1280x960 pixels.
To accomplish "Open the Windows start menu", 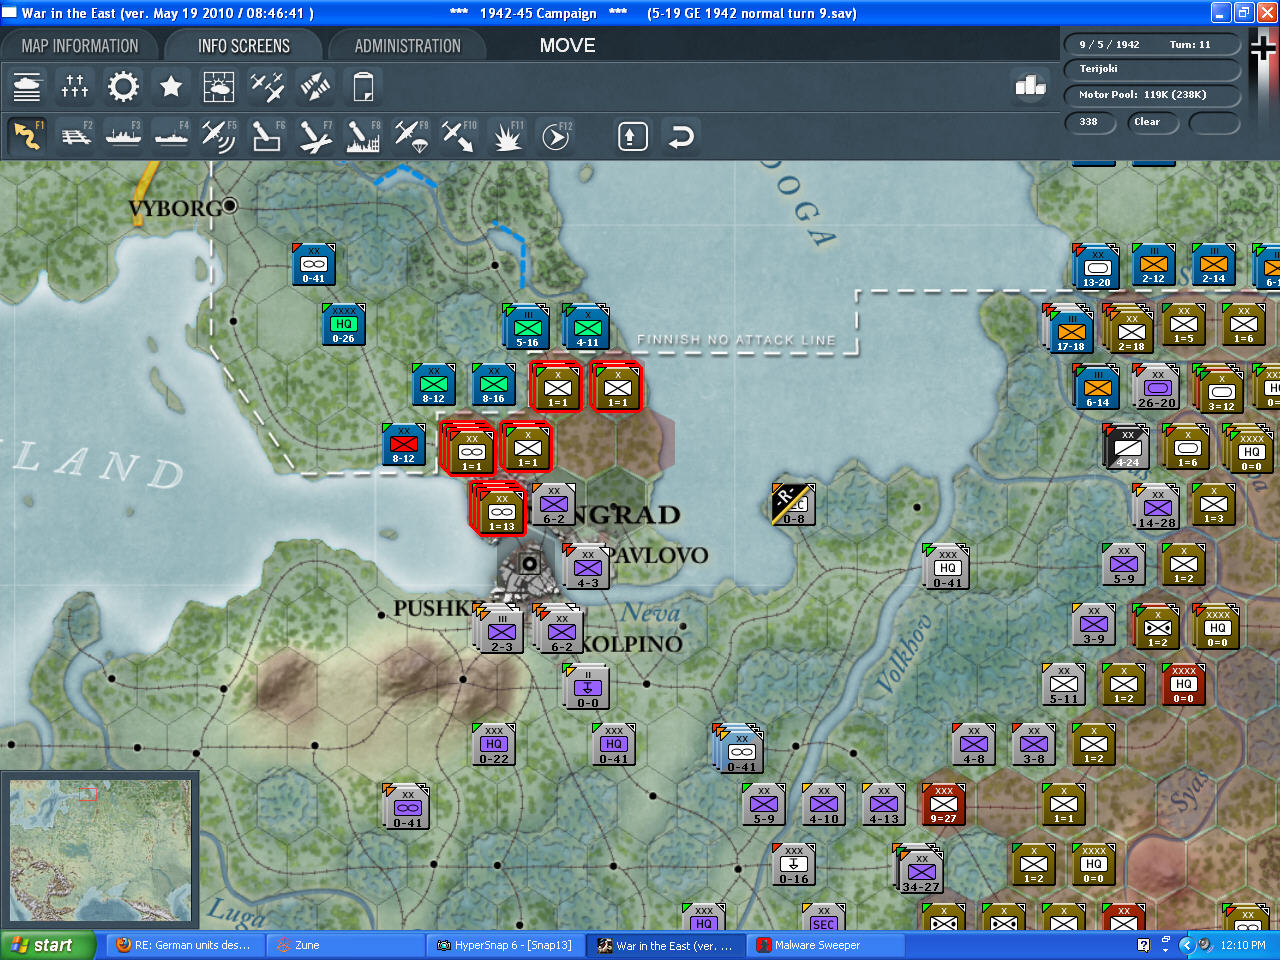I will tap(48, 945).
